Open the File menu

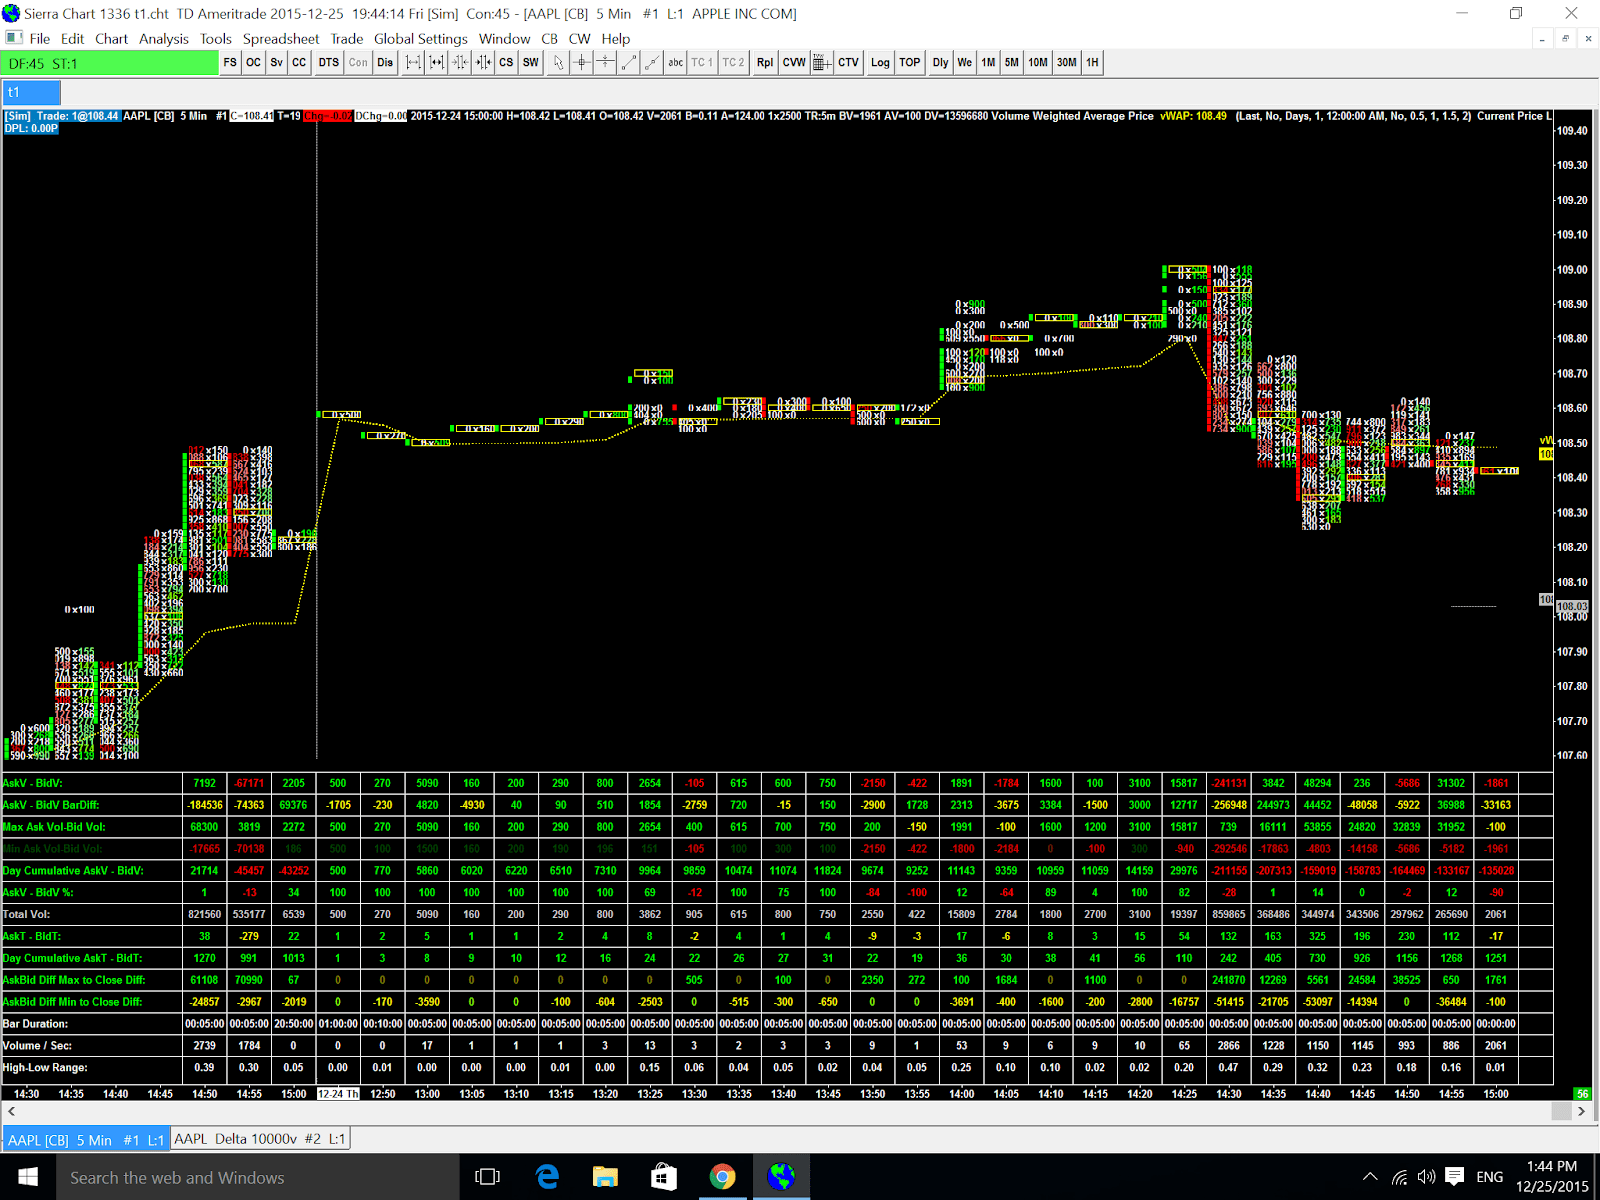click(x=40, y=39)
